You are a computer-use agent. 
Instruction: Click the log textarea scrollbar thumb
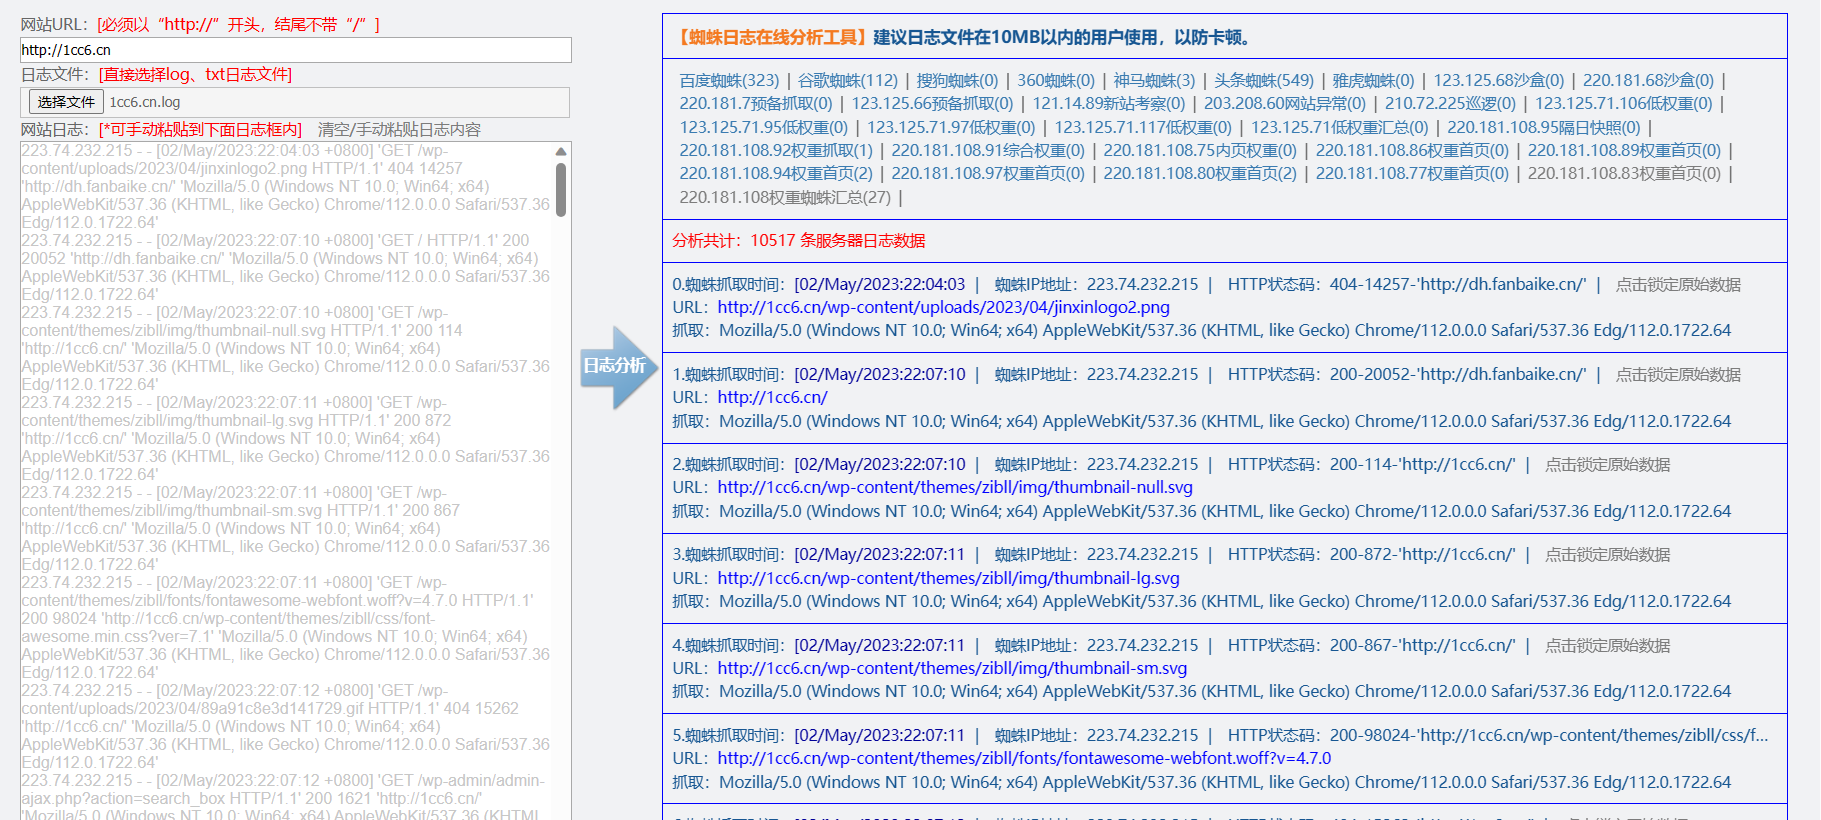click(561, 189)
